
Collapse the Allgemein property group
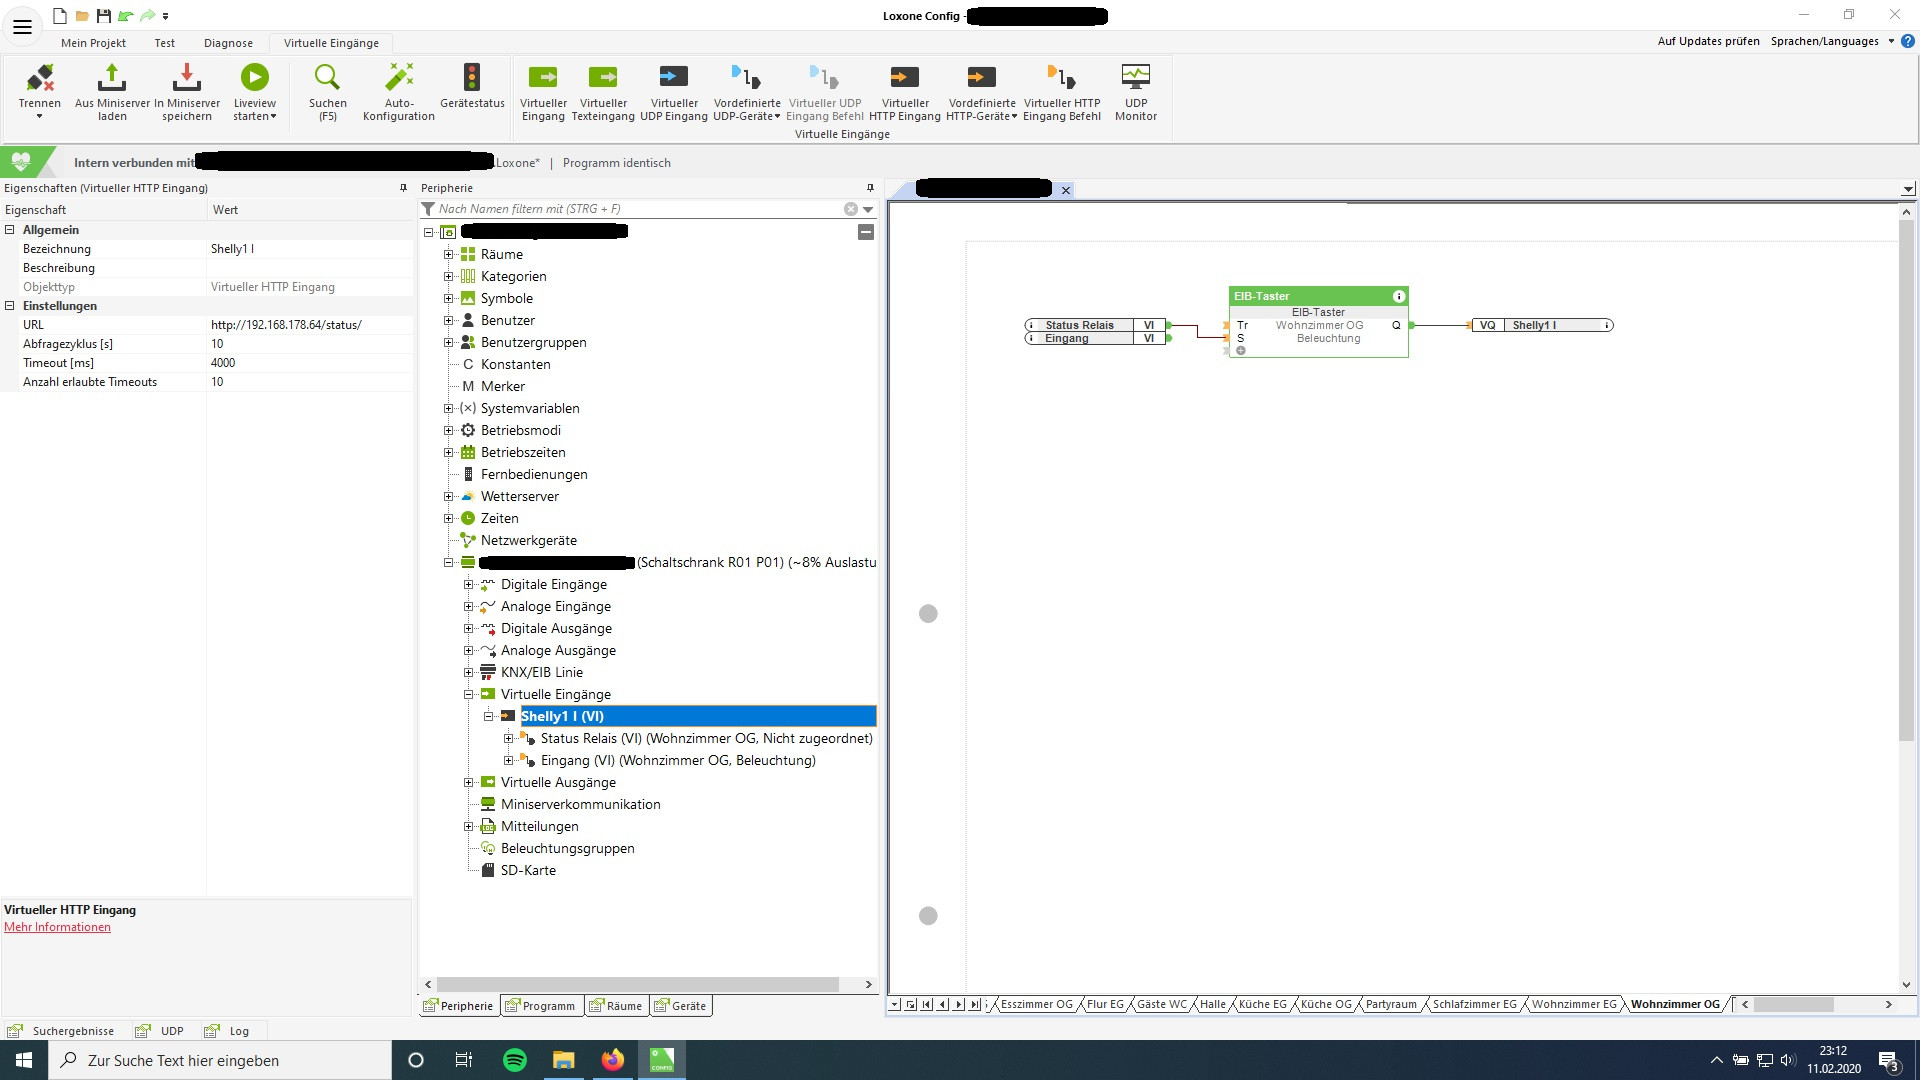point(10,230)
